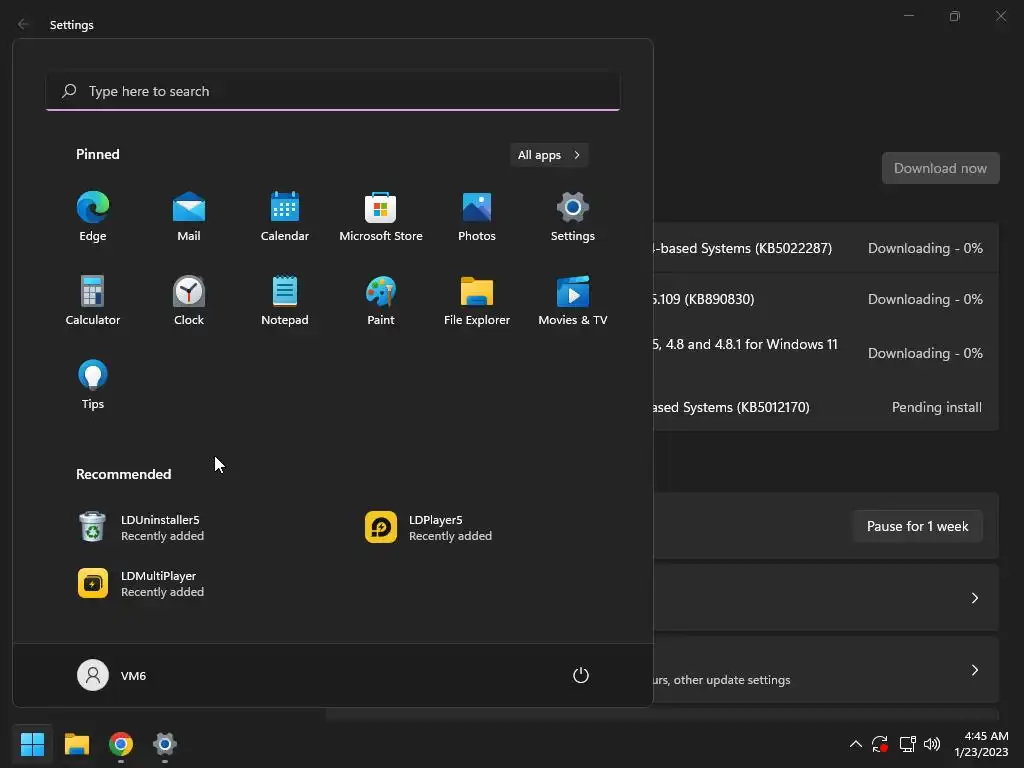Open the network status tray icon

pos(907,743)
